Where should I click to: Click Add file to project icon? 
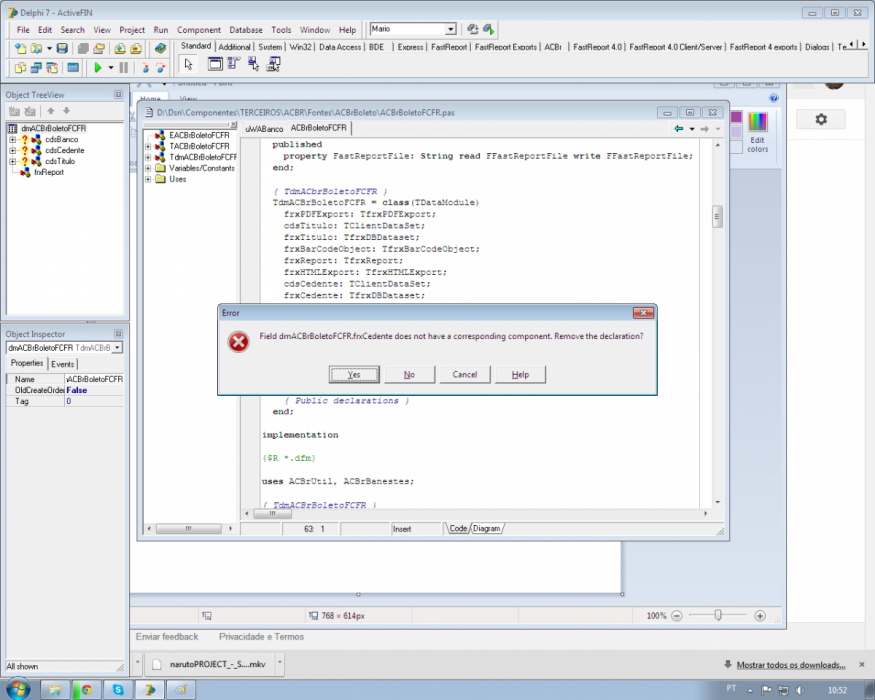120,49
